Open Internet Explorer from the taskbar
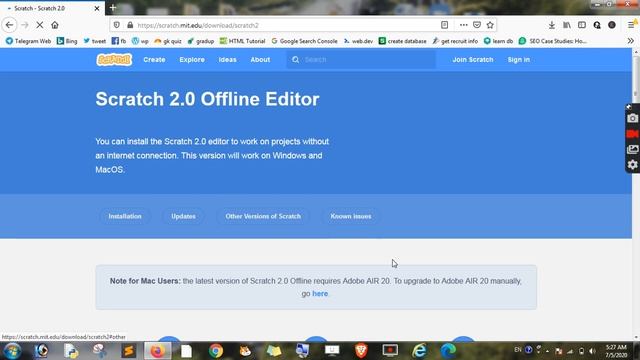Screen dimensions: 640x360 click(x=419, y=351)
